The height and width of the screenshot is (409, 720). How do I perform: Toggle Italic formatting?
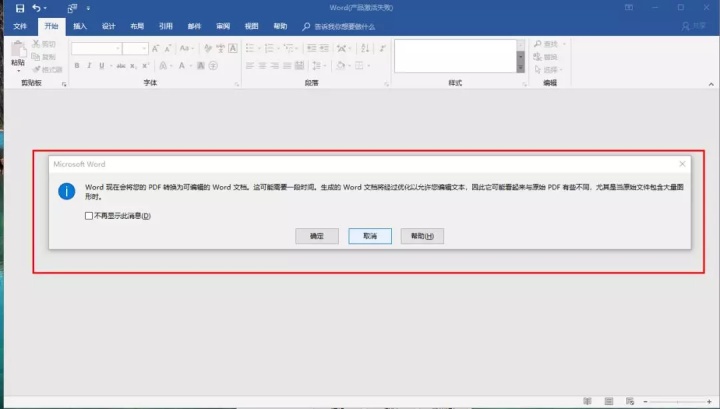[x=89, y=66]
